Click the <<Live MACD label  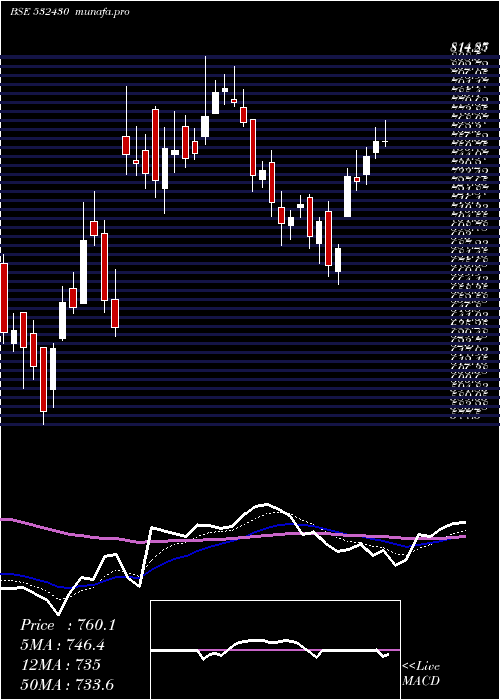pos(421,674)
